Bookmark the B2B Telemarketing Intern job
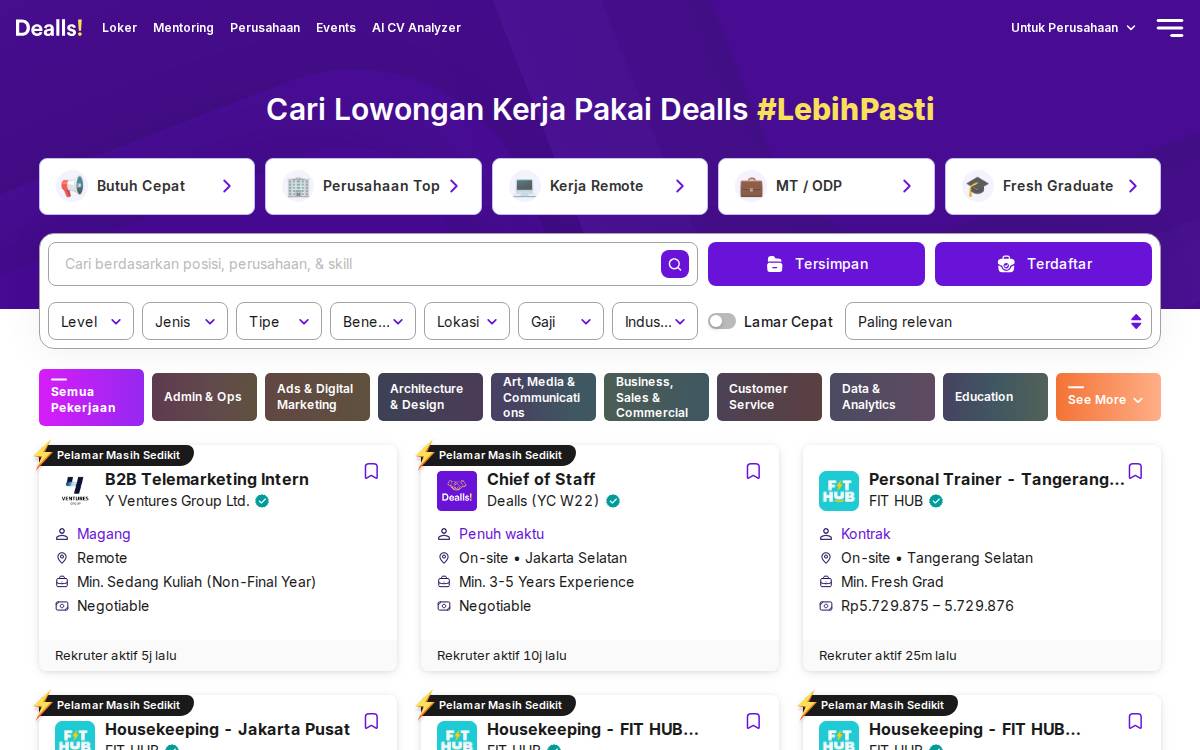Image resolution: width=1200 pixels, height=750 pixels. click(x=371, y=471)
